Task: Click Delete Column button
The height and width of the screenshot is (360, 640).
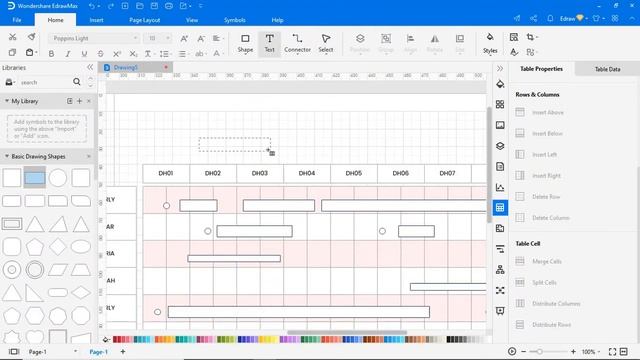Action: point(542,218)
